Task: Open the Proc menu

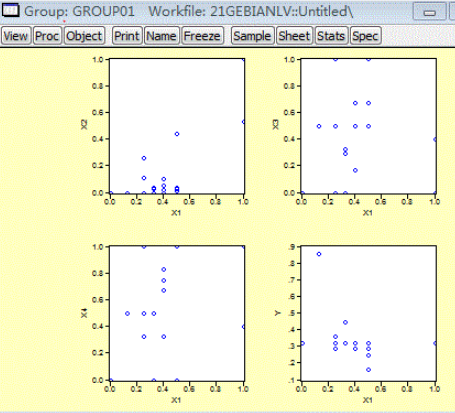Action: click(x=47, y=36)
